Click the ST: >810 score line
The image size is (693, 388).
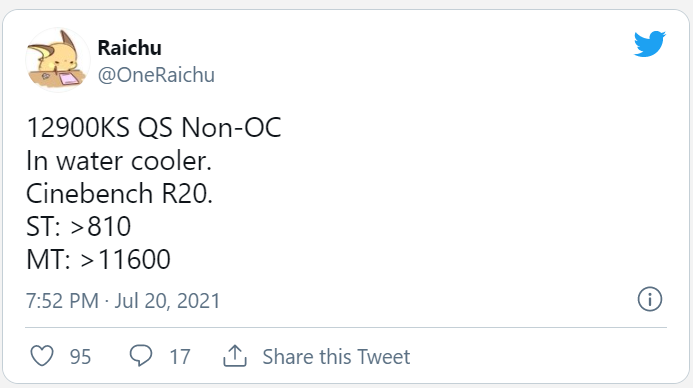click(79, 226)
